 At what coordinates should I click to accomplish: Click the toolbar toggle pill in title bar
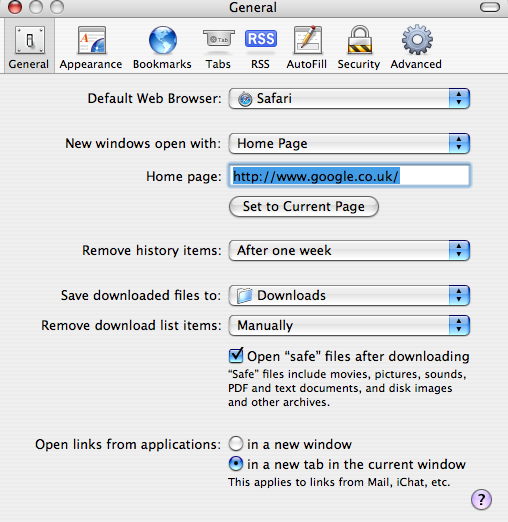click(490, 7)
